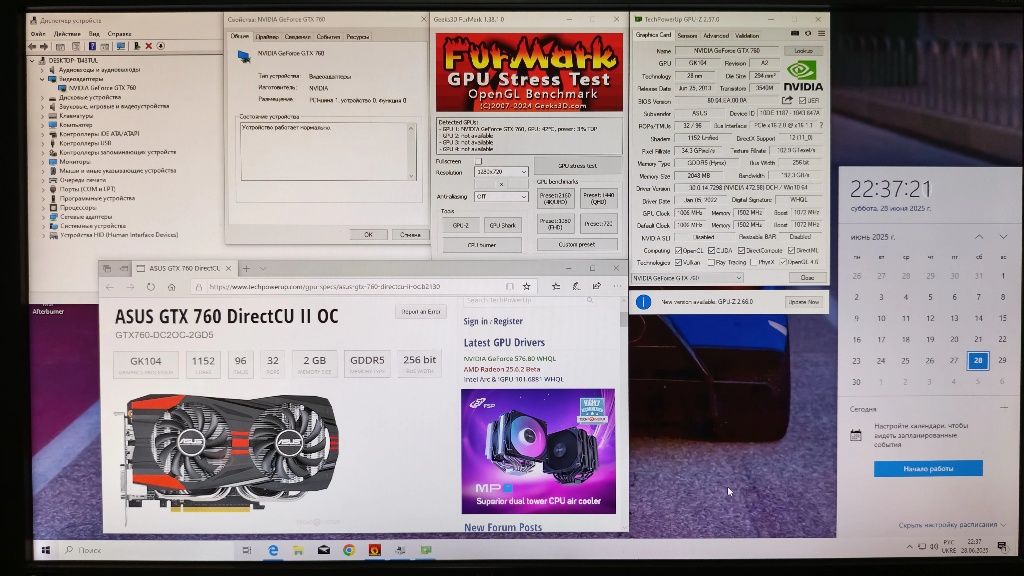Screen dimensions: 1024x576
Task: Click the scan hardware monitor icon in Device Manager
Action: 121,46
